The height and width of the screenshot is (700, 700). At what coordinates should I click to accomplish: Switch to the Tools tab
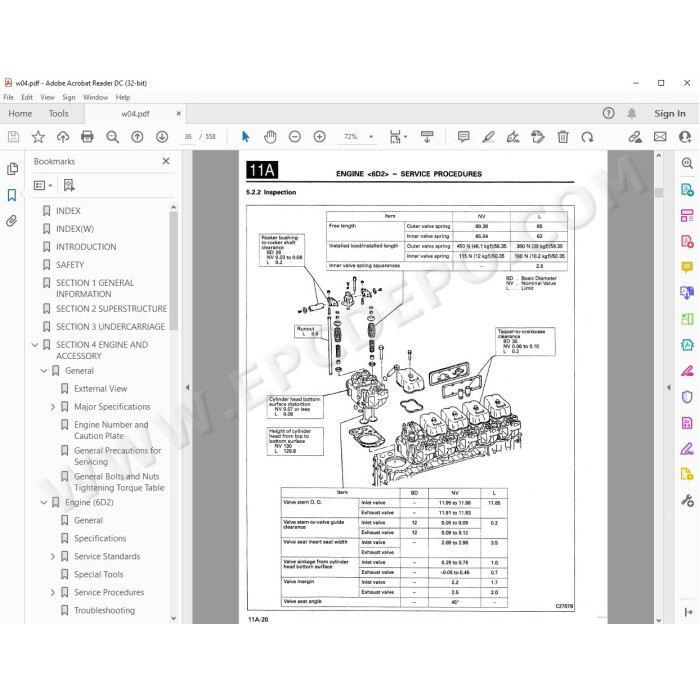pos(58,113)
